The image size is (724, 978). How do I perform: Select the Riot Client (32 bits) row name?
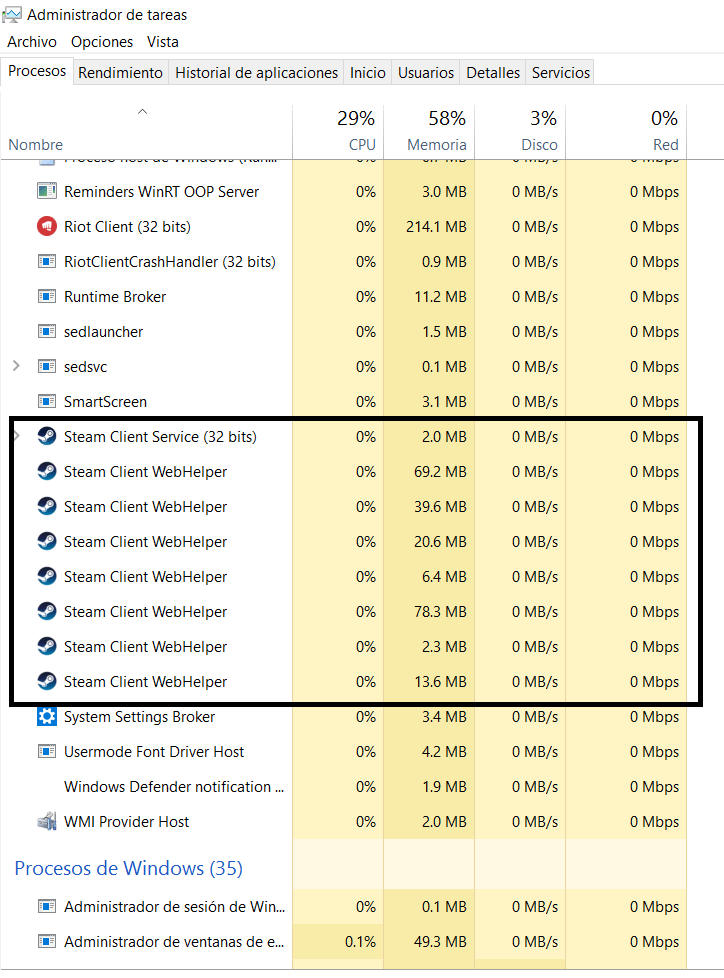point(127,226)
